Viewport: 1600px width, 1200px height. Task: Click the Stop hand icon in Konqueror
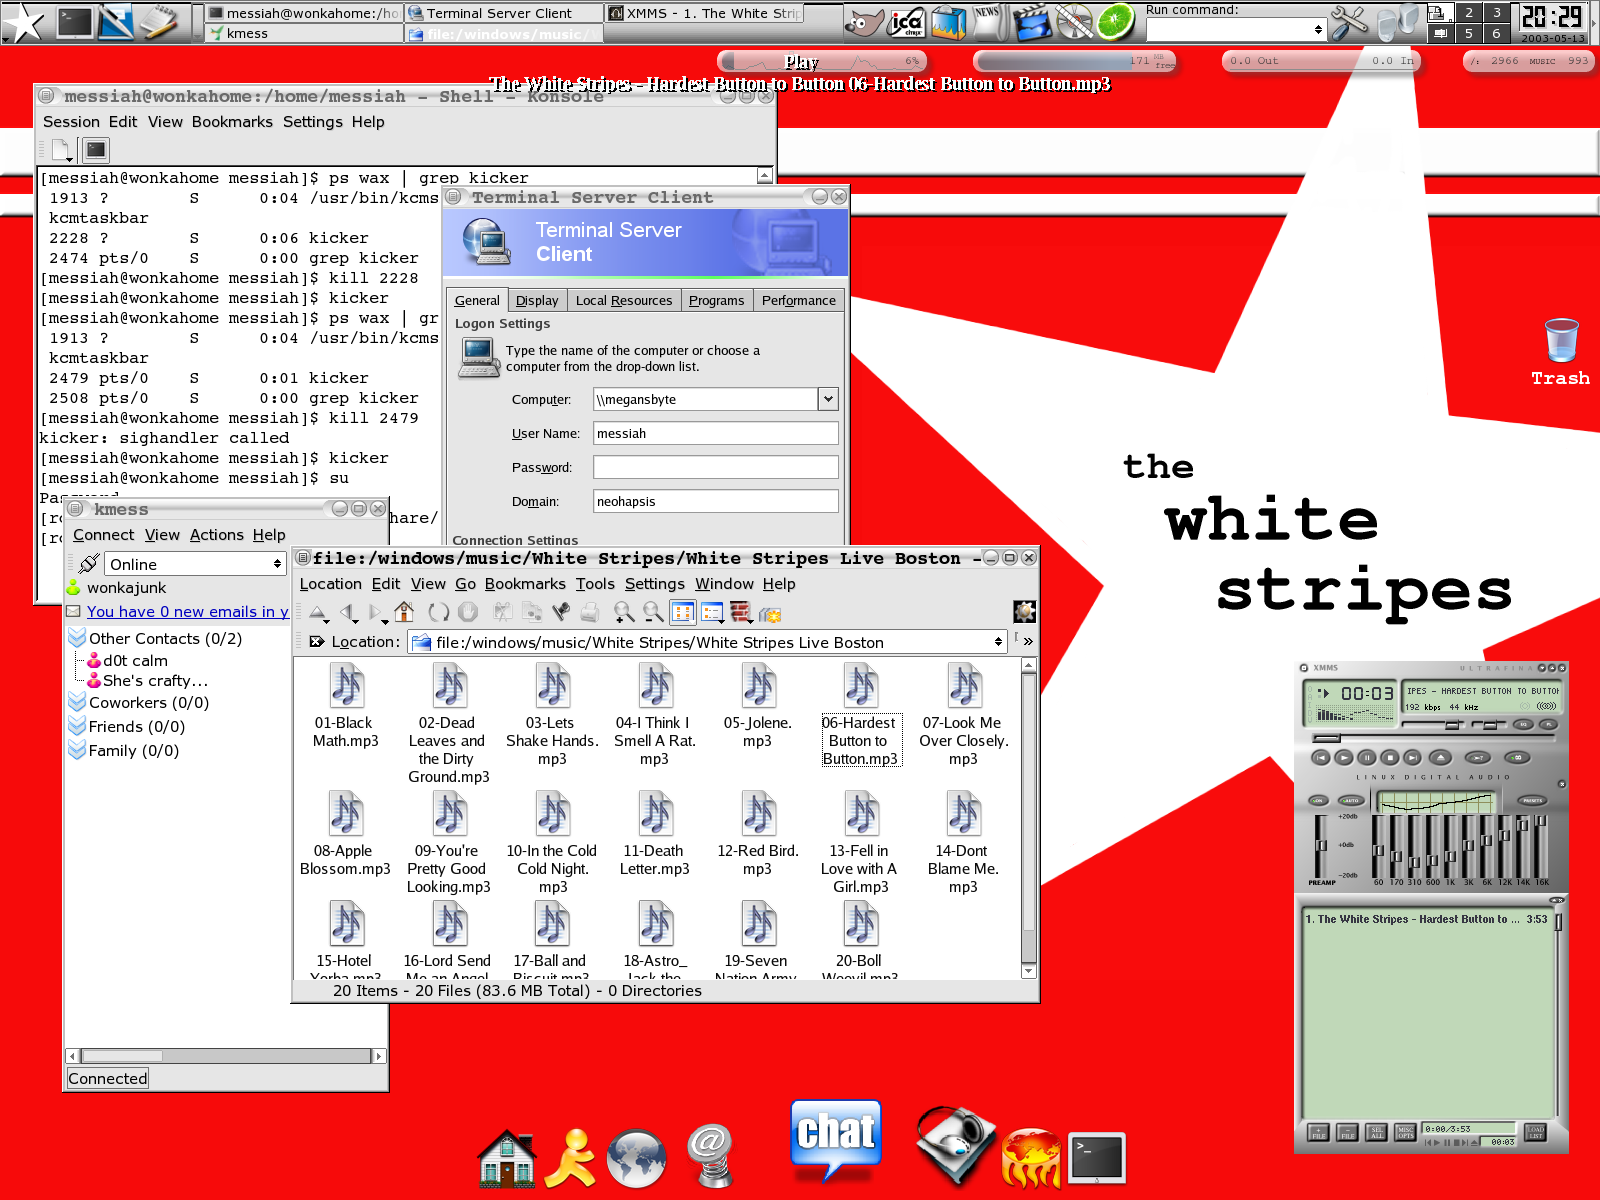pyautogui.click(x=468, y=612)
